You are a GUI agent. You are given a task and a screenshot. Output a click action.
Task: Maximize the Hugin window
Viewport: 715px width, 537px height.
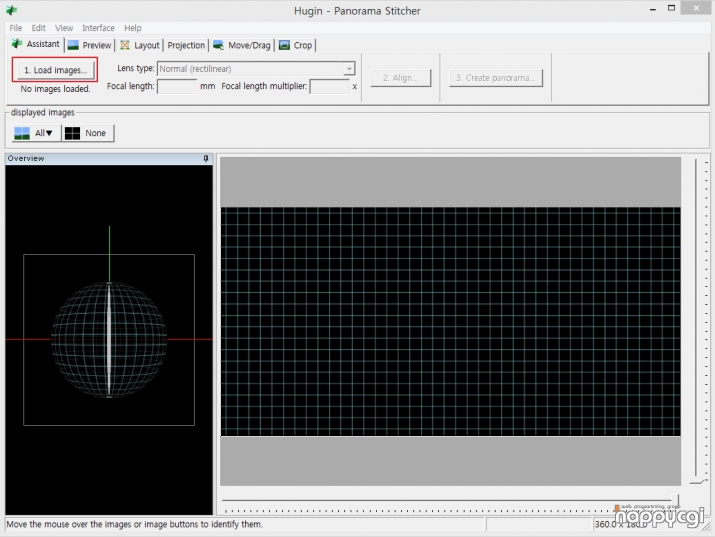click(x=671, y=8)
